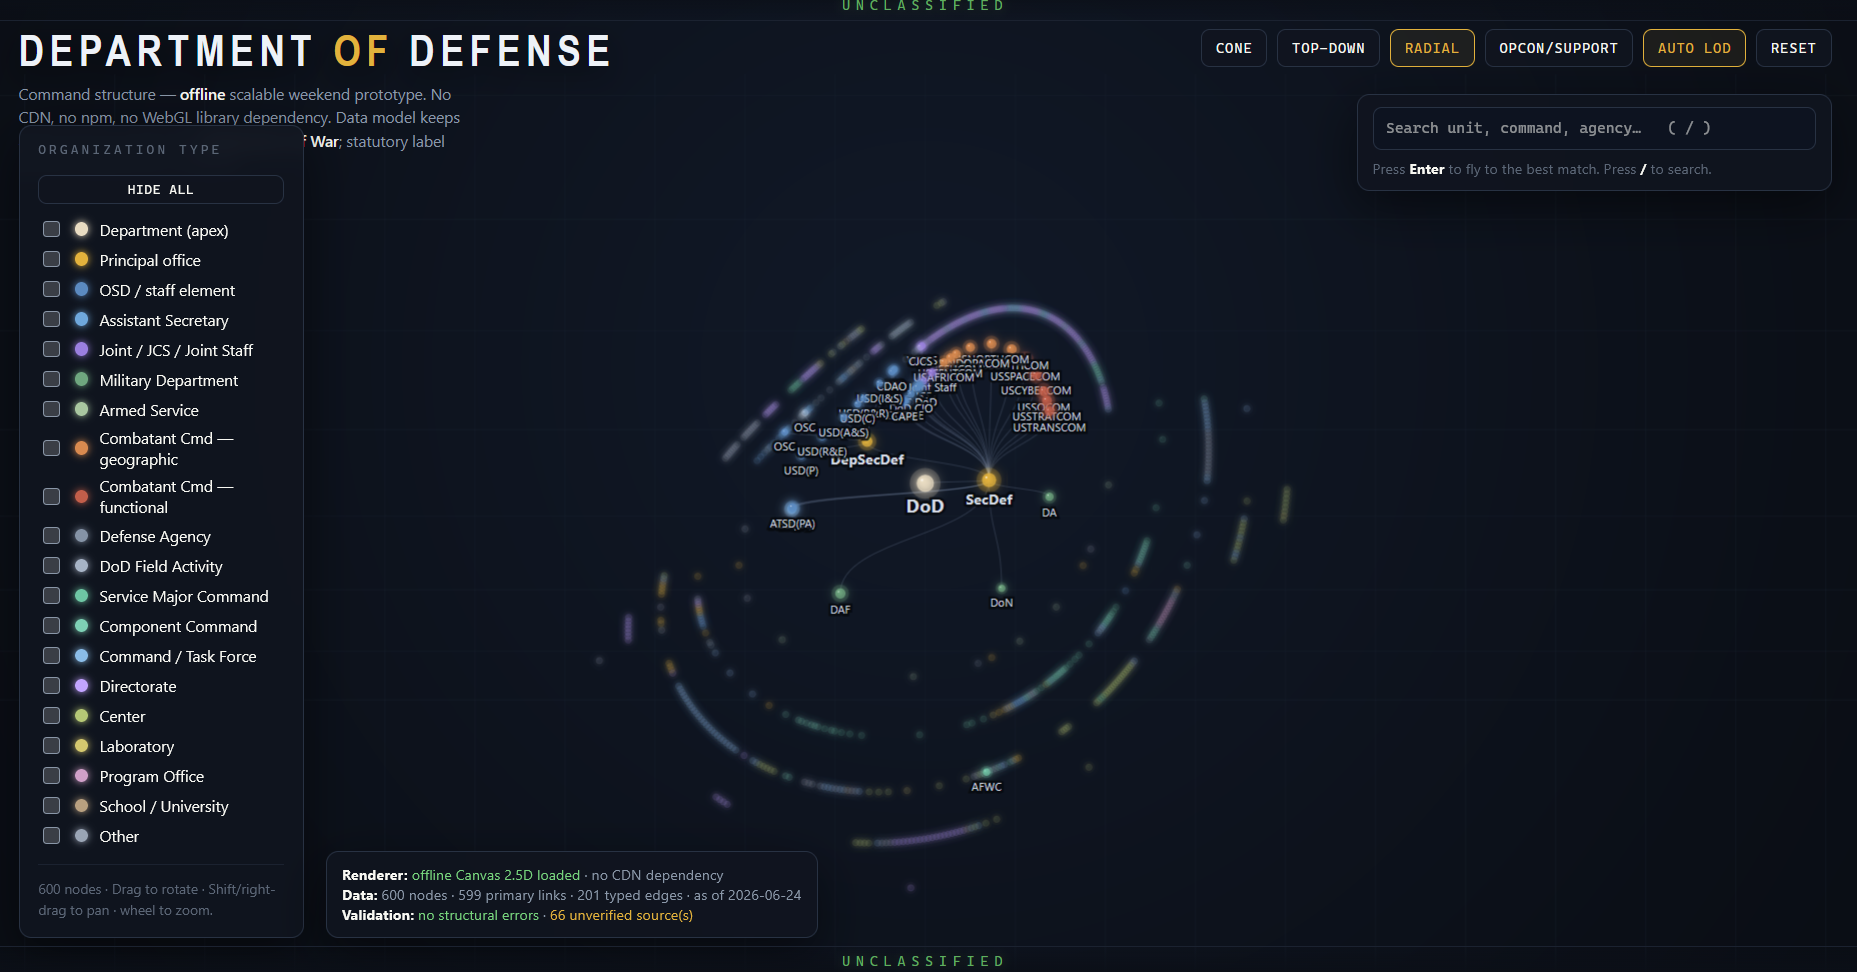Select the DAF node
Image resolution: width=1857 pixels, height=972 pixels.
[840, 593]
